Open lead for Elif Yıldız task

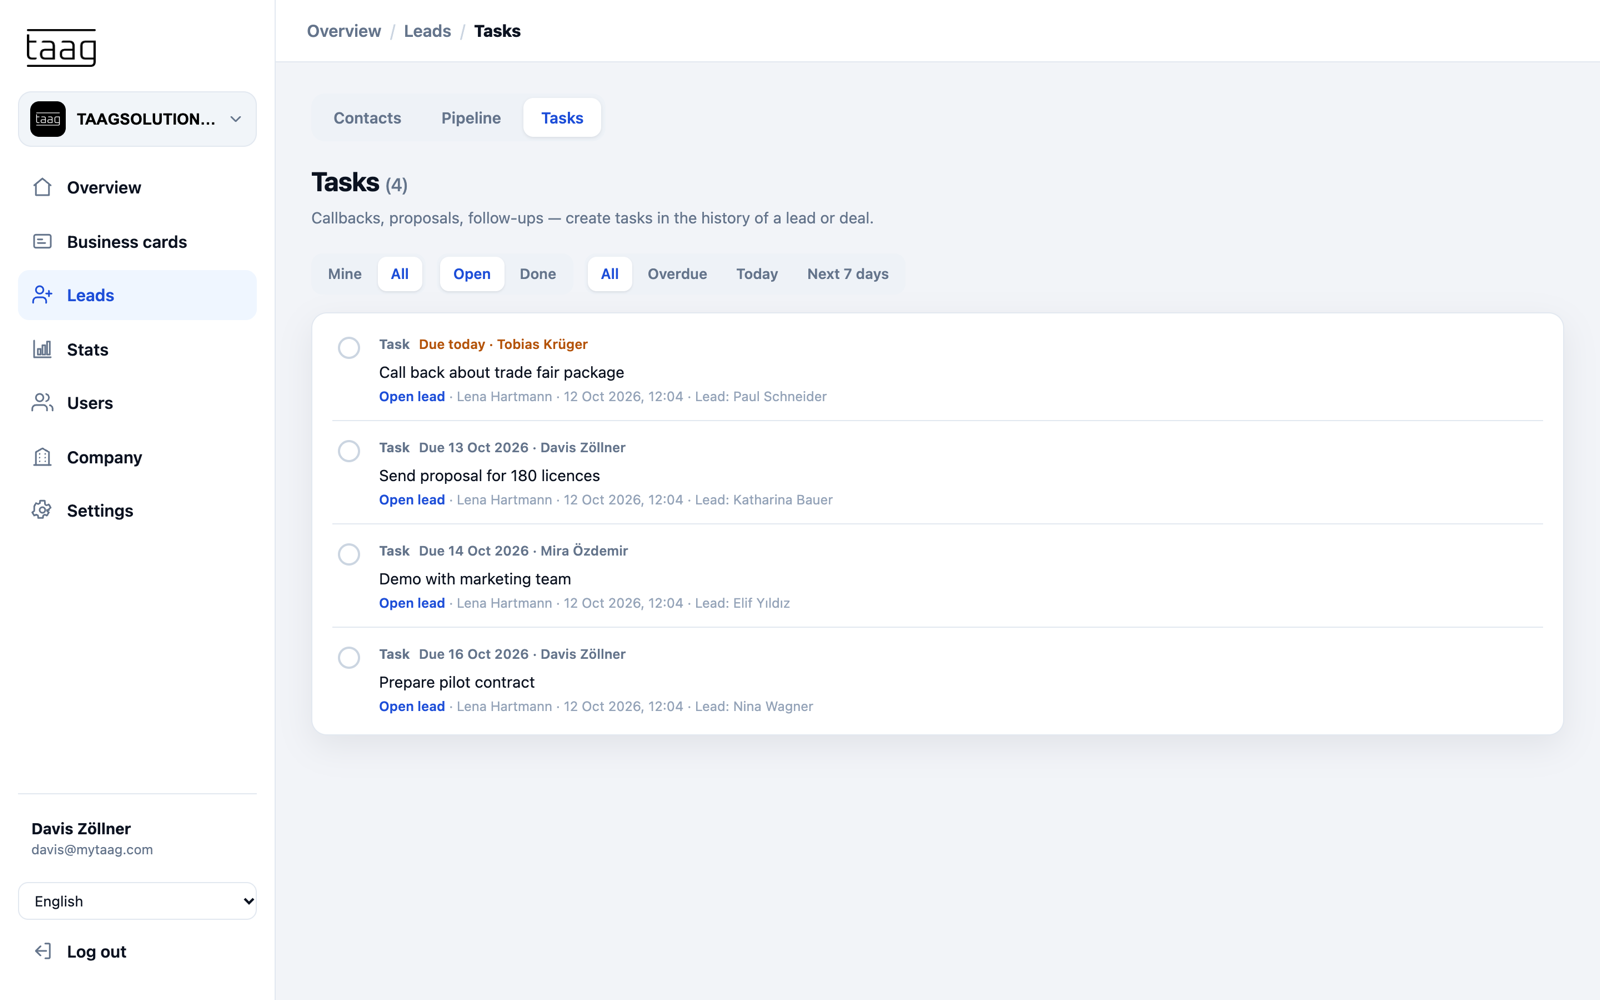(412, 603)
